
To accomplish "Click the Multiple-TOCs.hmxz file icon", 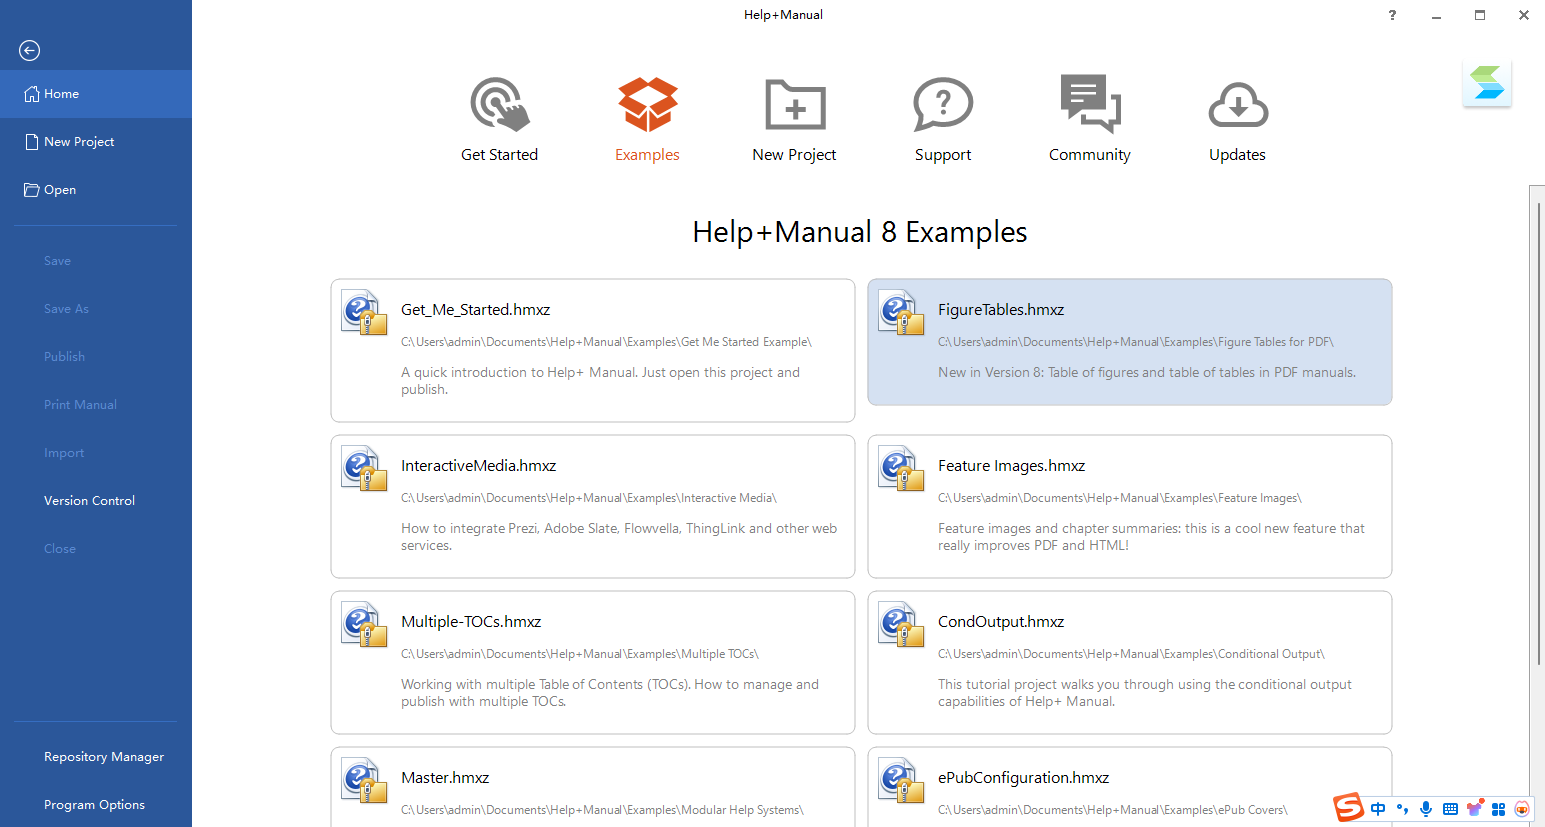I will 364,624.
